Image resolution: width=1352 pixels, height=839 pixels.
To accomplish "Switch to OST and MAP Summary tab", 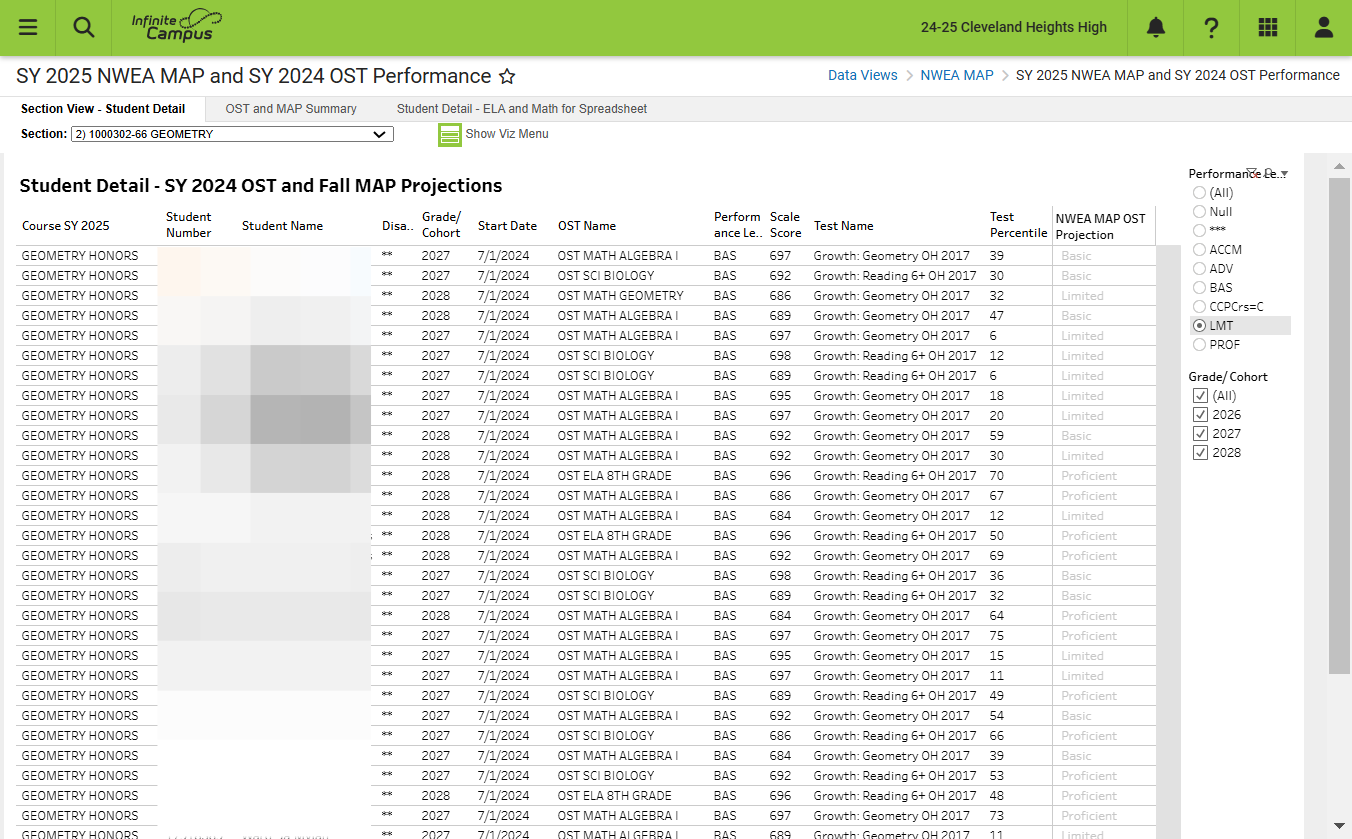I will (x=291, y=109).
